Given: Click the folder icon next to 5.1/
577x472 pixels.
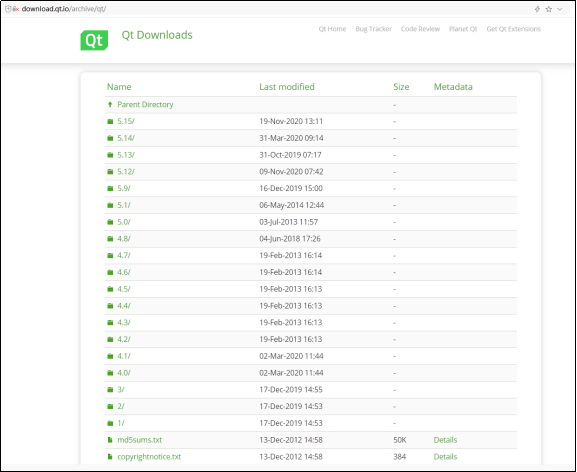Looking at the screenshot, I should (x=110, y=205).
